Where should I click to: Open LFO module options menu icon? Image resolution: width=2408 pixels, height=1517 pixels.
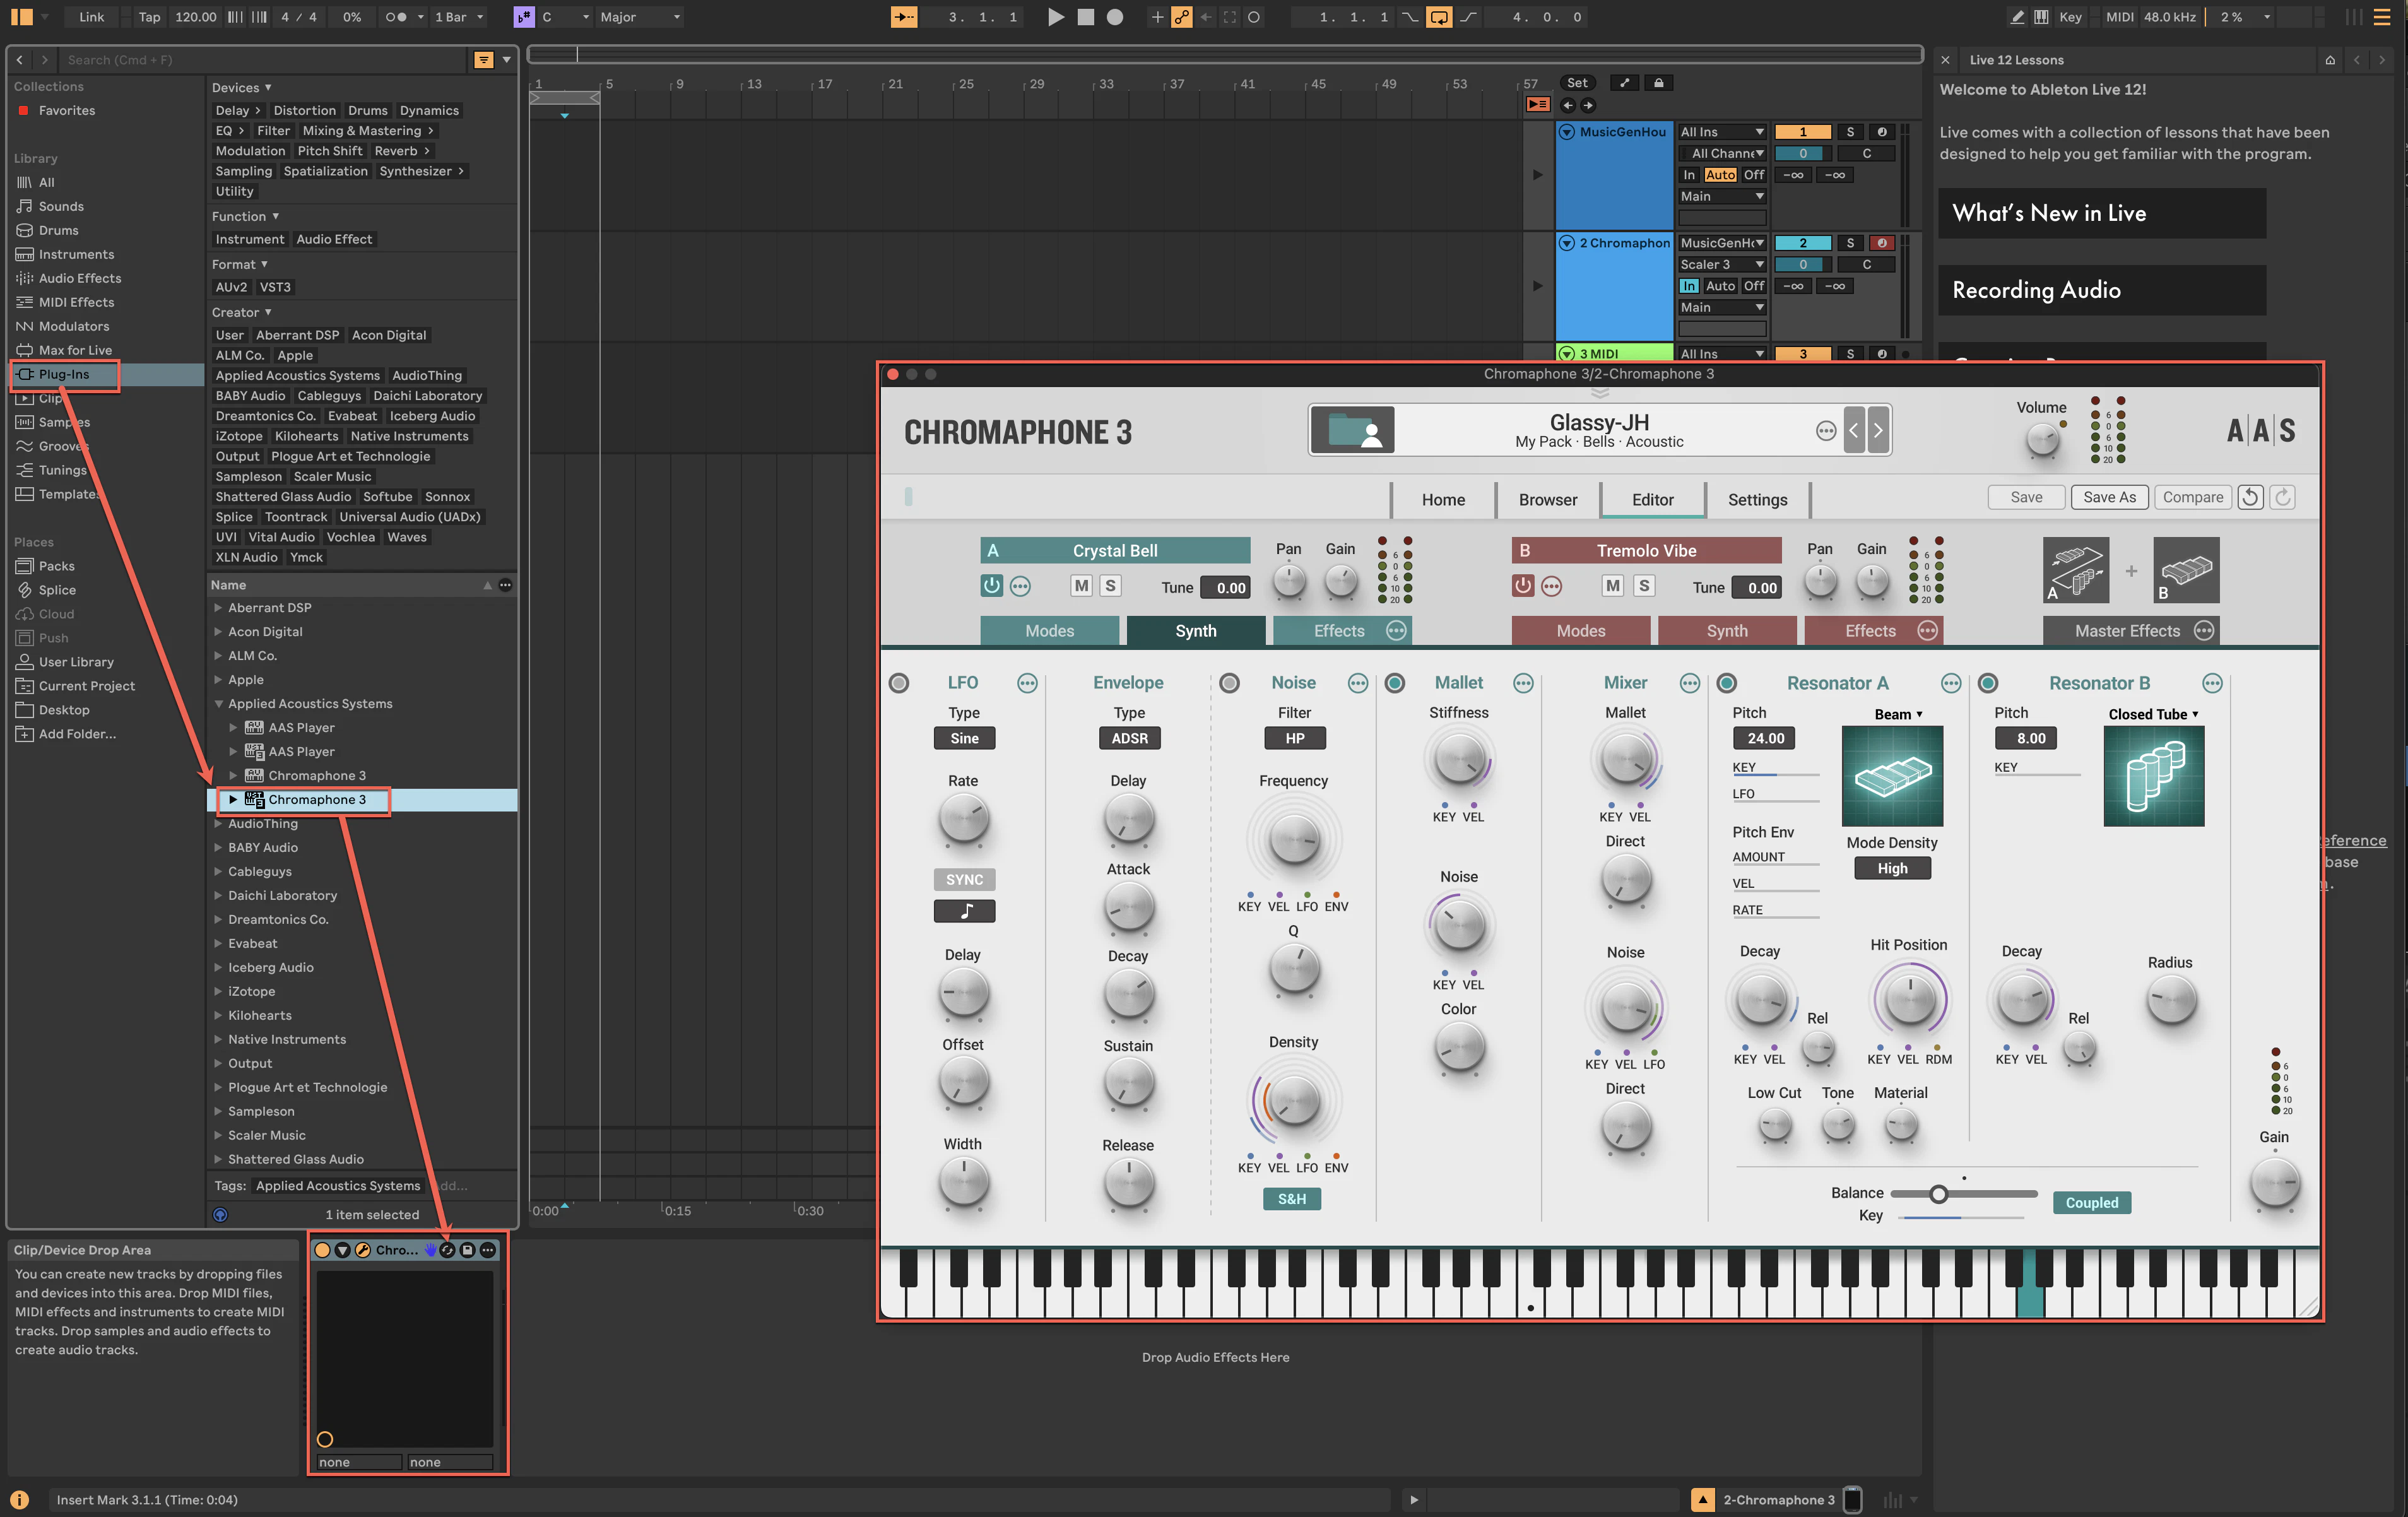pyautogui.click(x=1026, y=683)
